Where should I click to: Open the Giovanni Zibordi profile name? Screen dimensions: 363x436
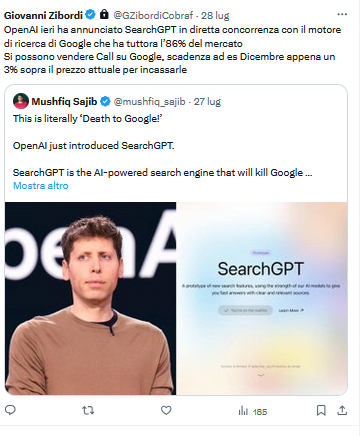click(43, 15)
